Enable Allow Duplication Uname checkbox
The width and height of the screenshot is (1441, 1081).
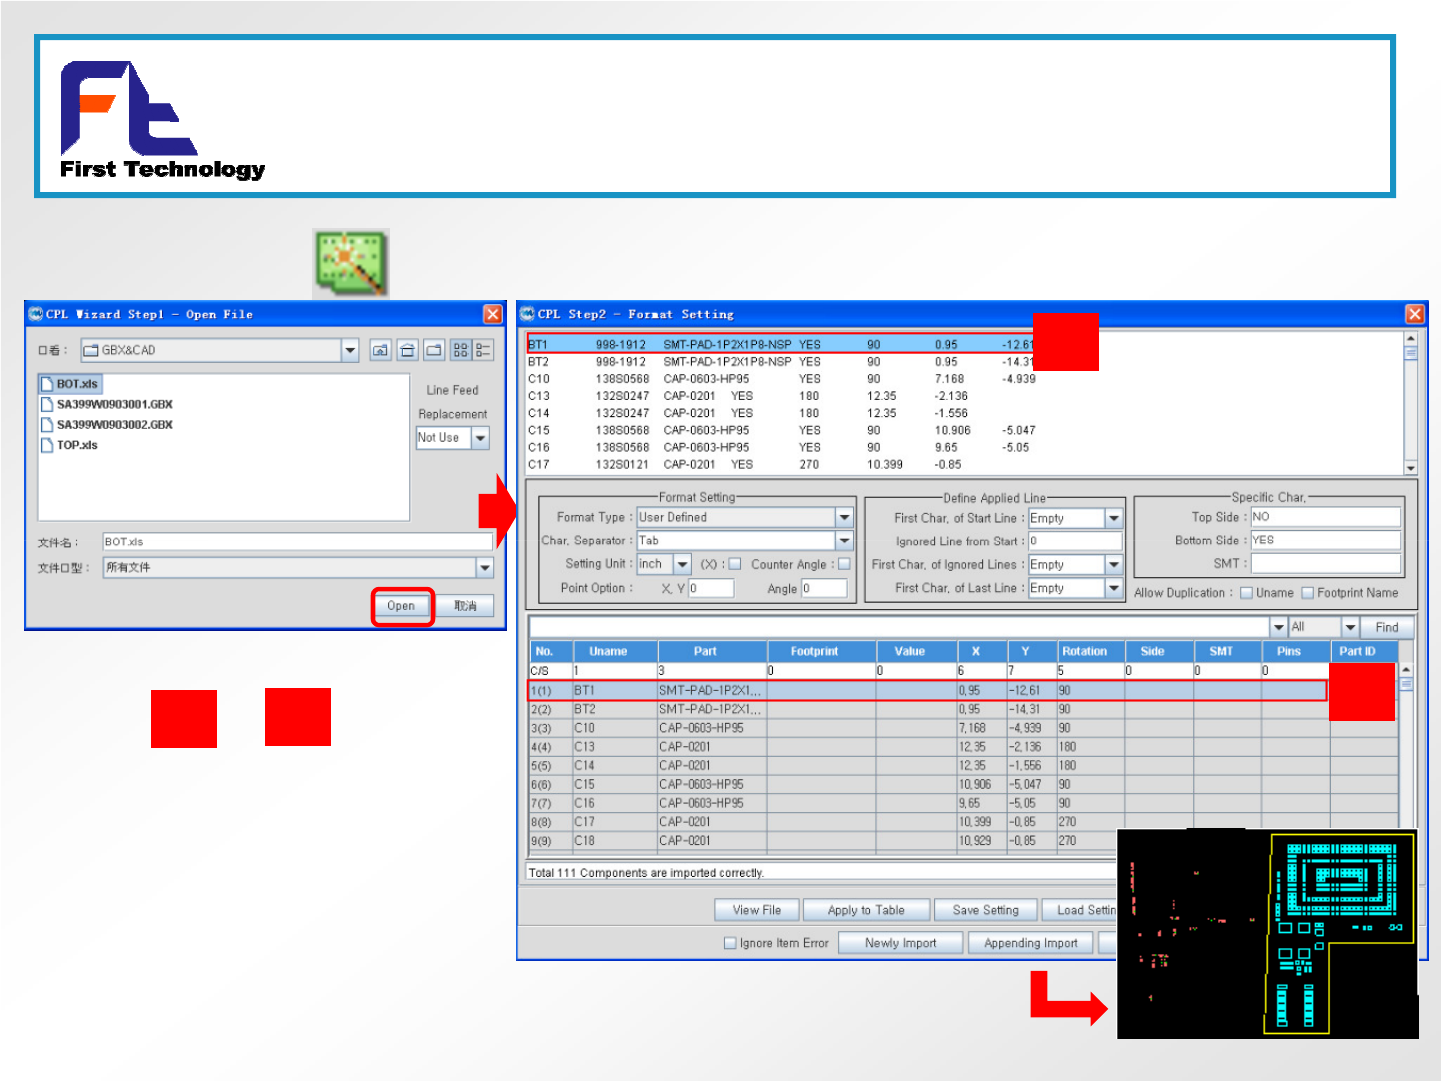pyautogui.click(x=1247, y=593)
